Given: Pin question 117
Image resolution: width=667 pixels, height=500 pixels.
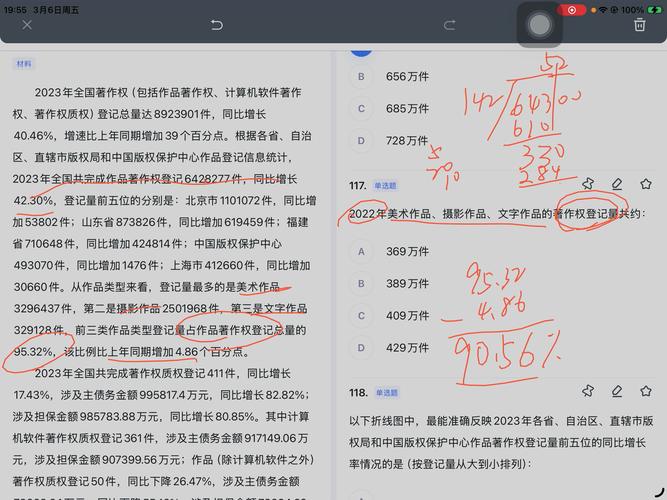Looking at the screenshot, I should [588, 184].
